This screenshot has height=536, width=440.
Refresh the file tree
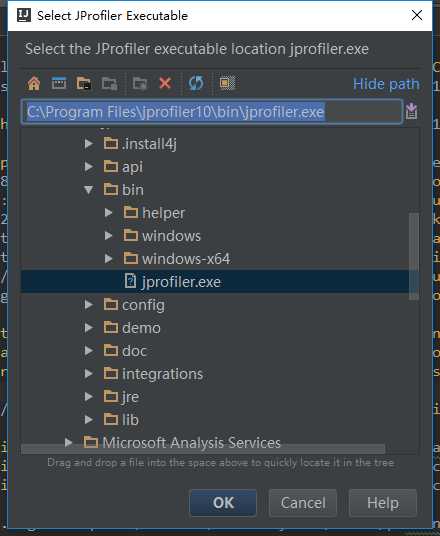coord(196,83)
